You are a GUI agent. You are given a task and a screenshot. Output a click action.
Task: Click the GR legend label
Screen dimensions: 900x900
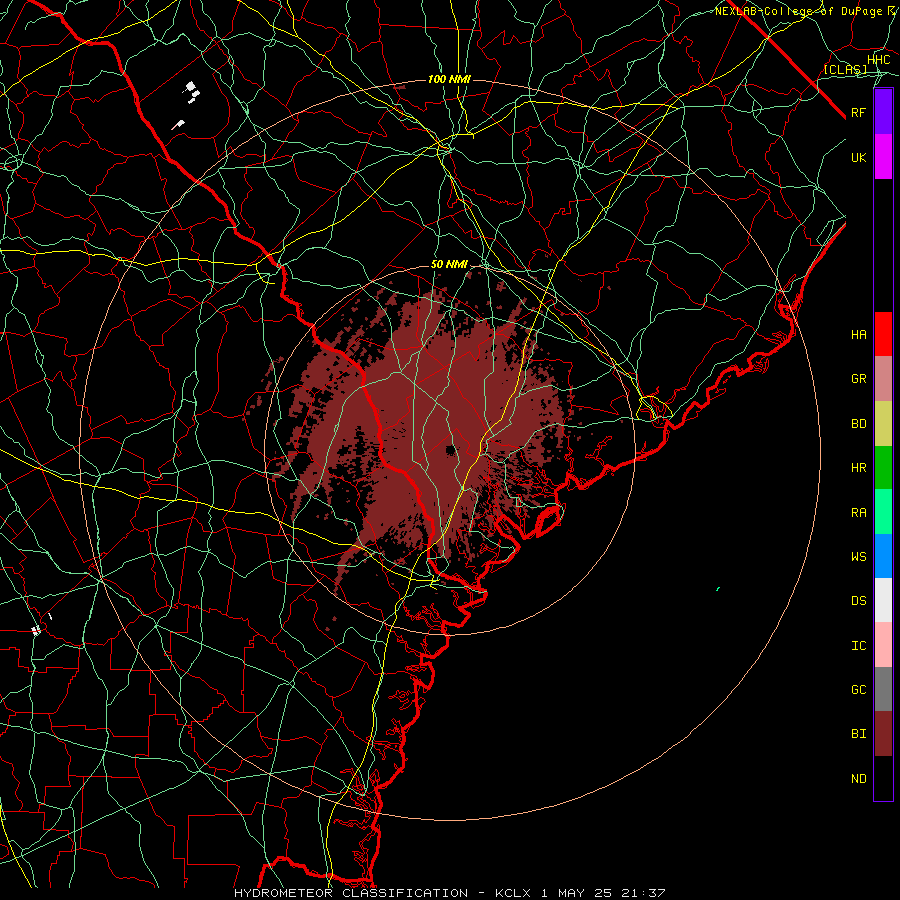859,379
